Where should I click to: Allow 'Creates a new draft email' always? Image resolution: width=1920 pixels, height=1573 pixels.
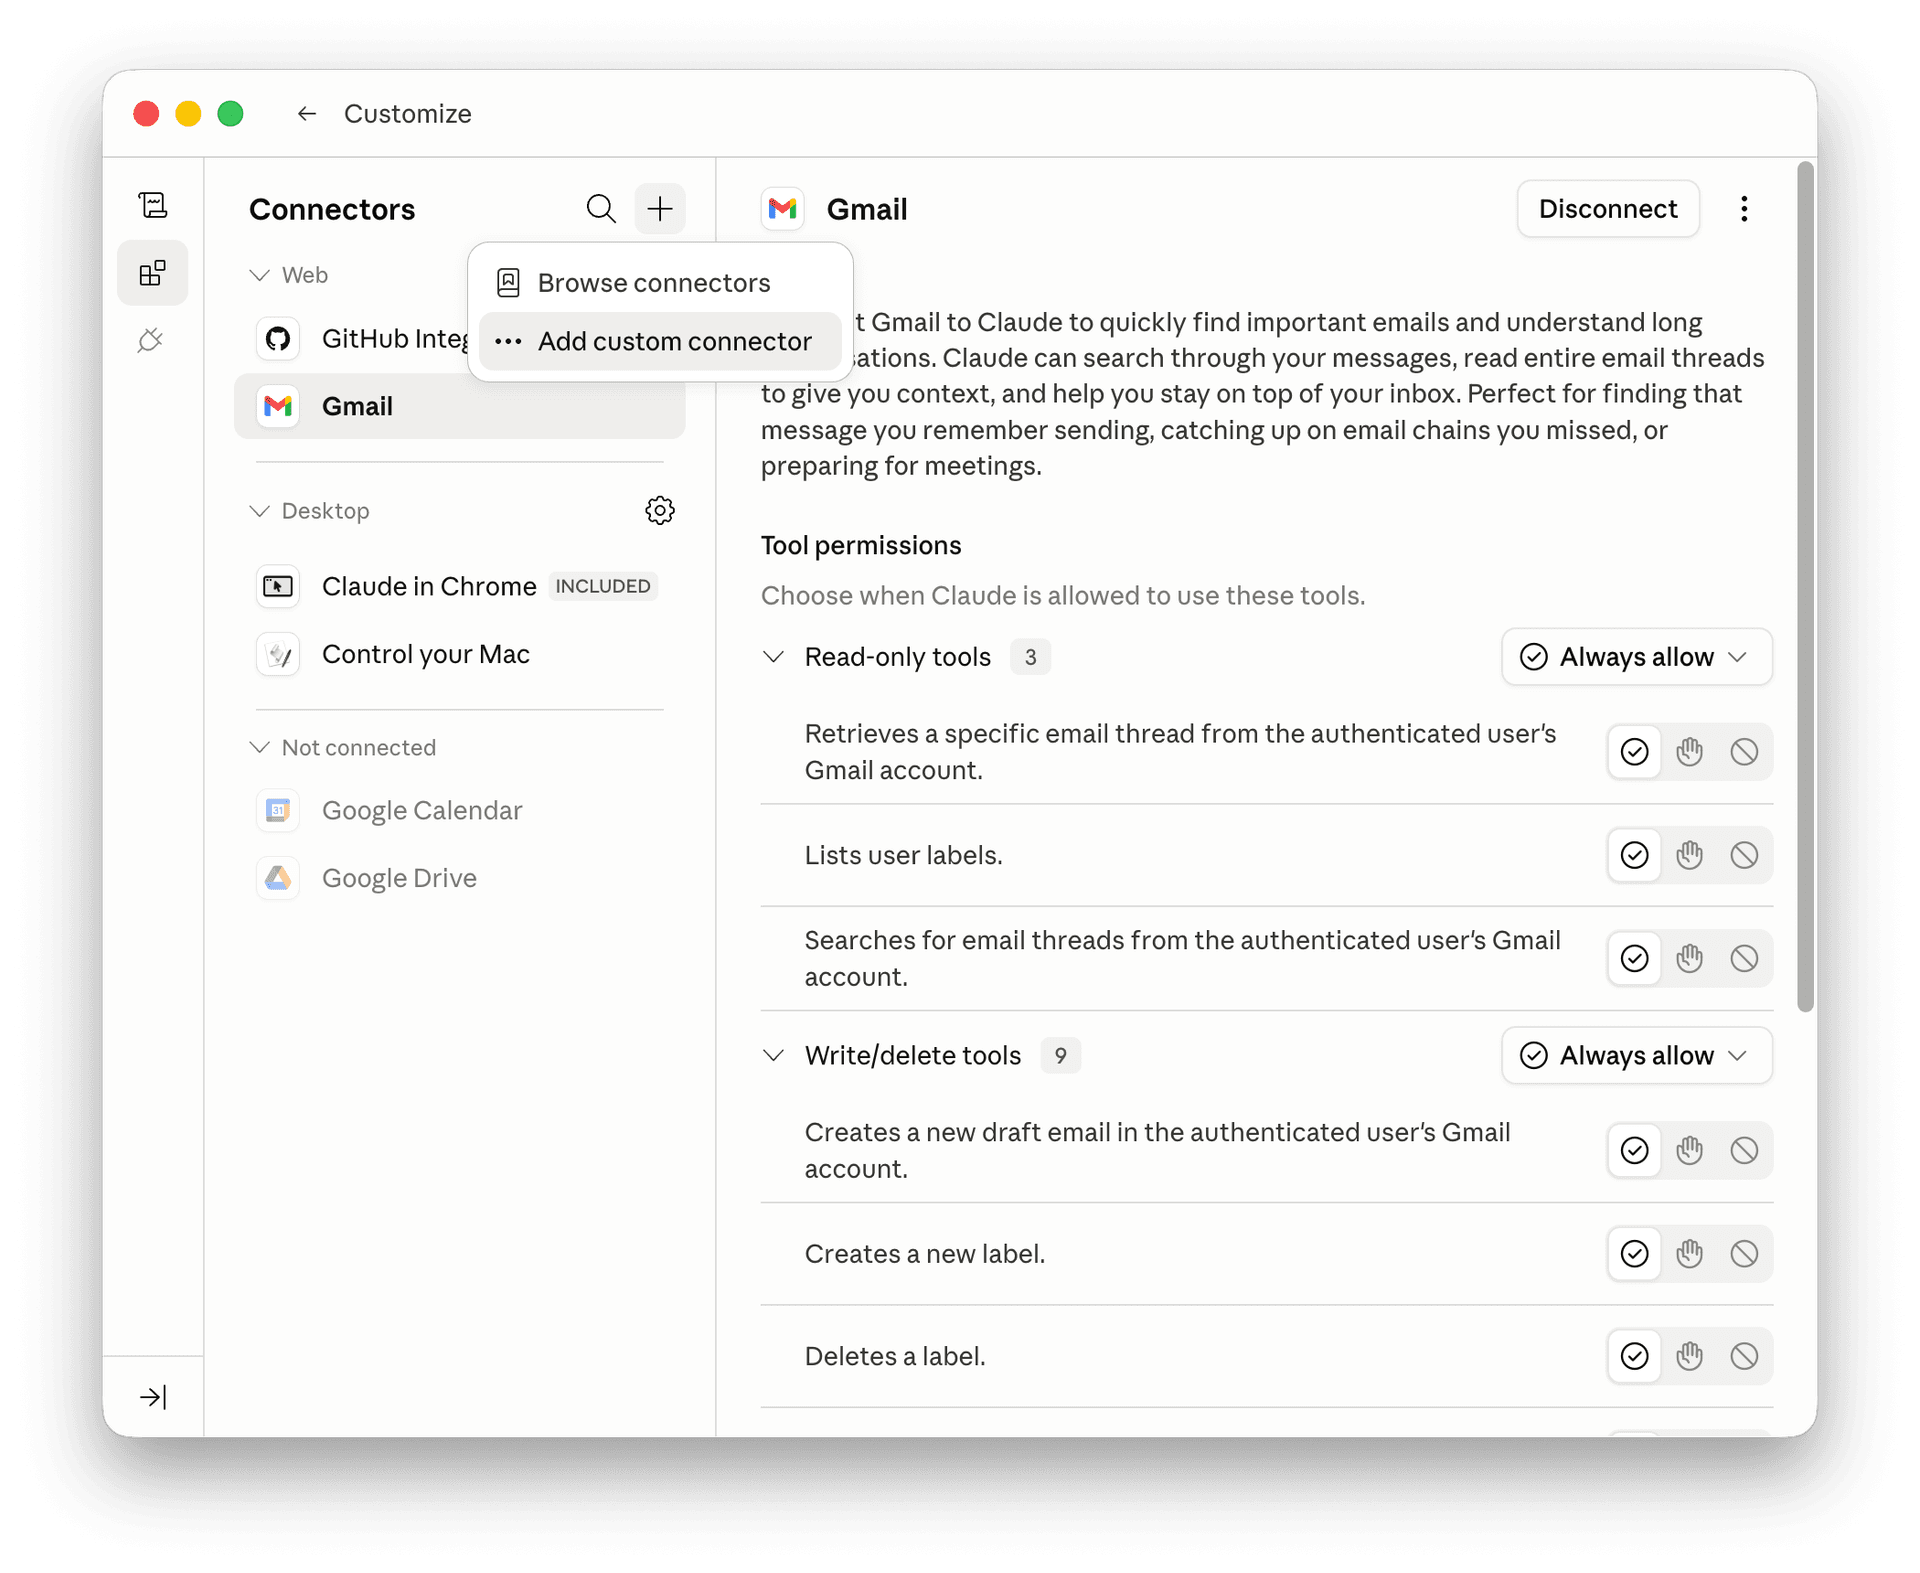point(1634,1150)
